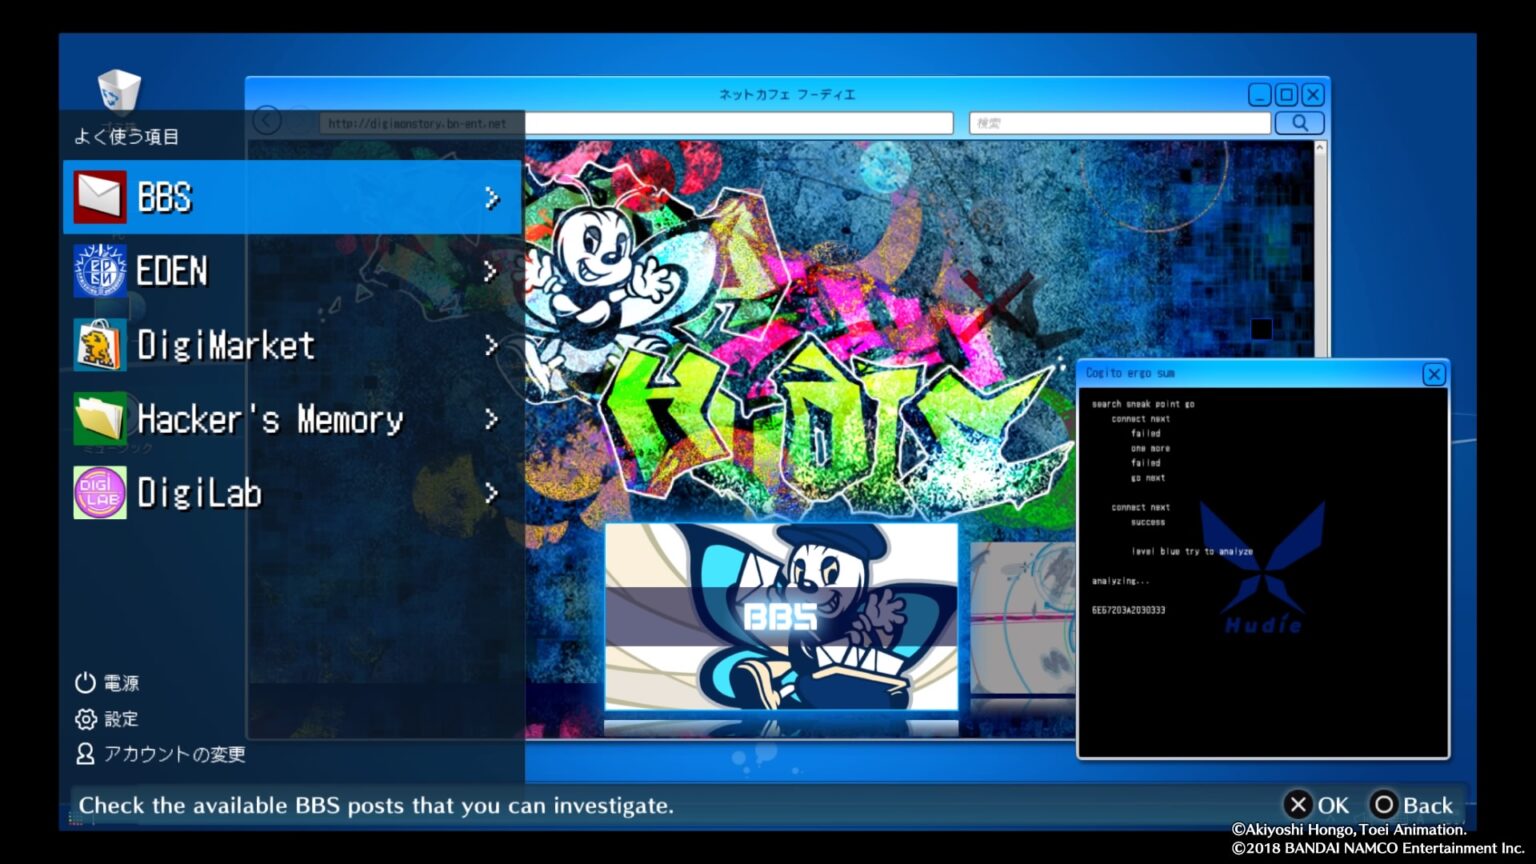Close the ネットカフェ browser window
This screenshot has width=1536, height=864.
click(x=1313, y=95)
